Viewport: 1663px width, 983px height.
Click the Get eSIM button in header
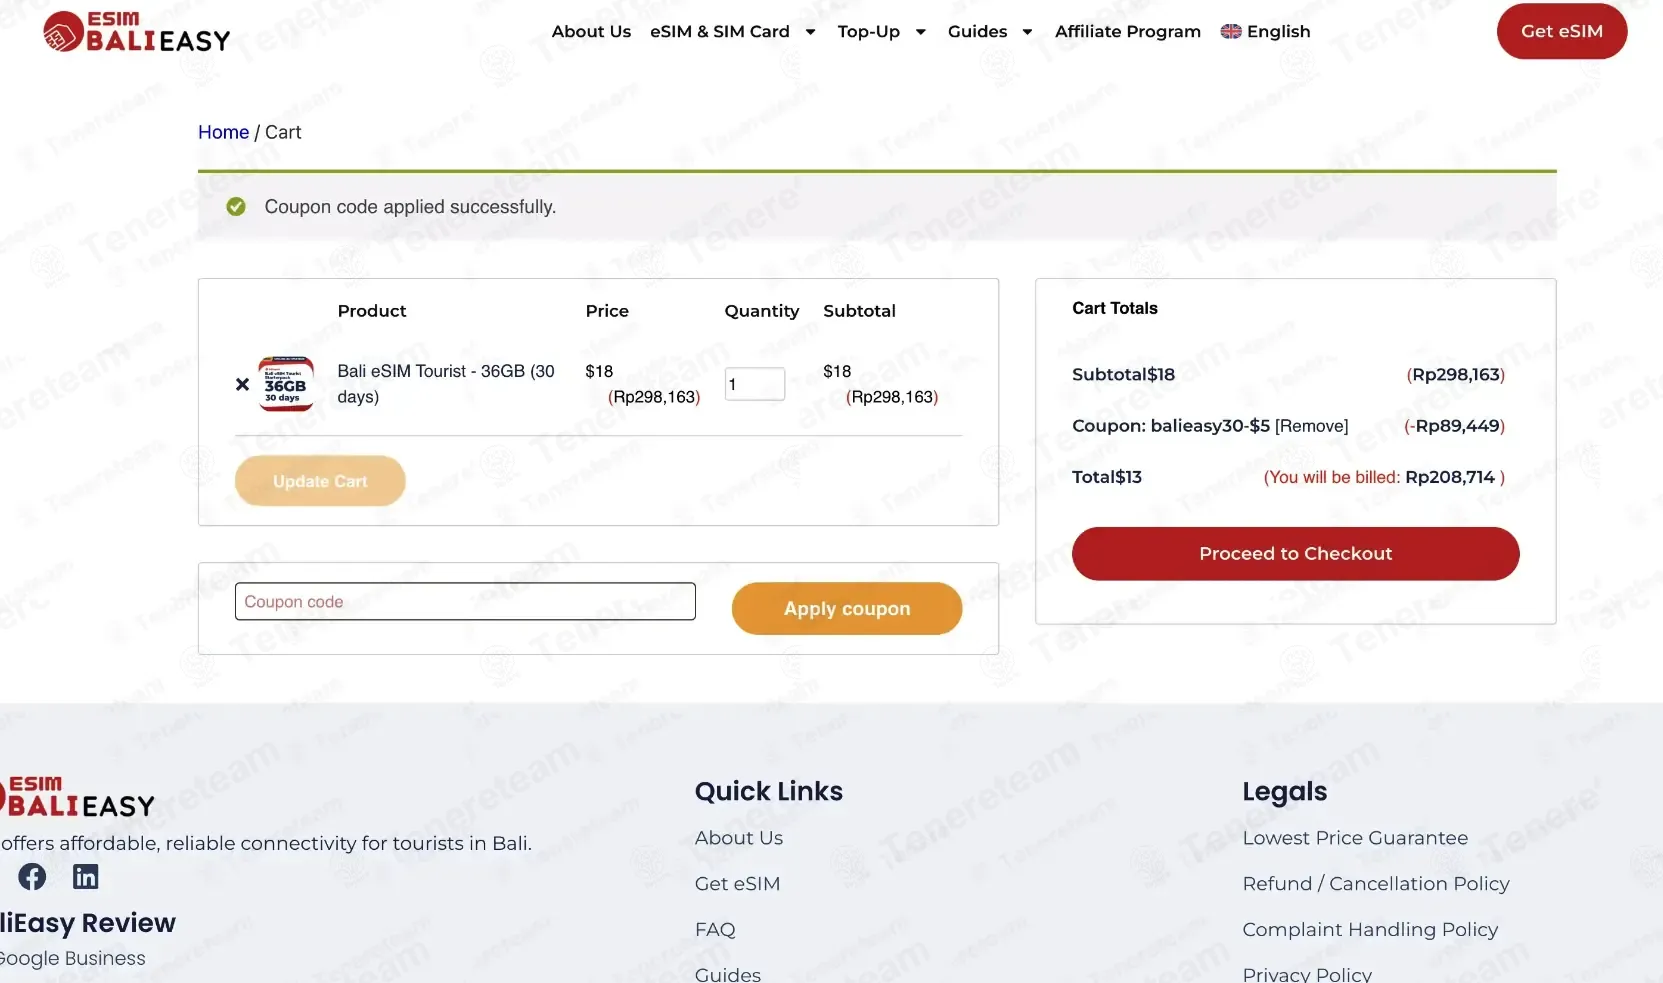point(1562,31)
